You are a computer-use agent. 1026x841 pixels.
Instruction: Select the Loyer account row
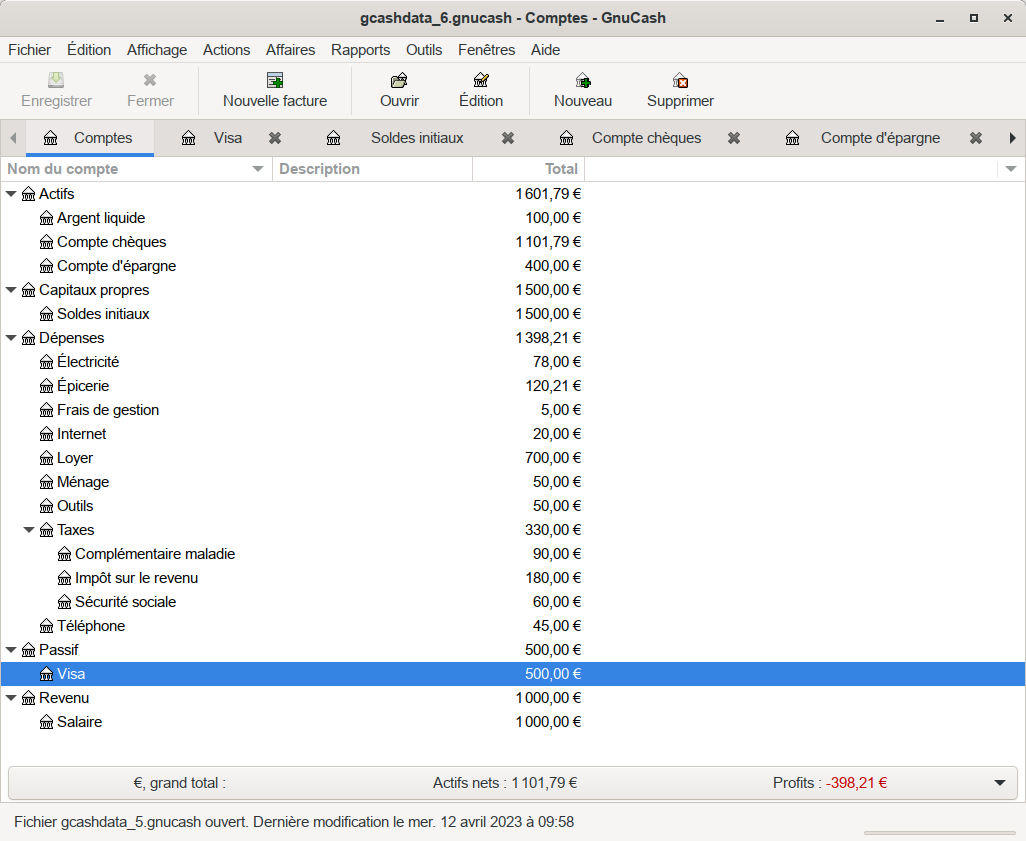coord(75,458)
